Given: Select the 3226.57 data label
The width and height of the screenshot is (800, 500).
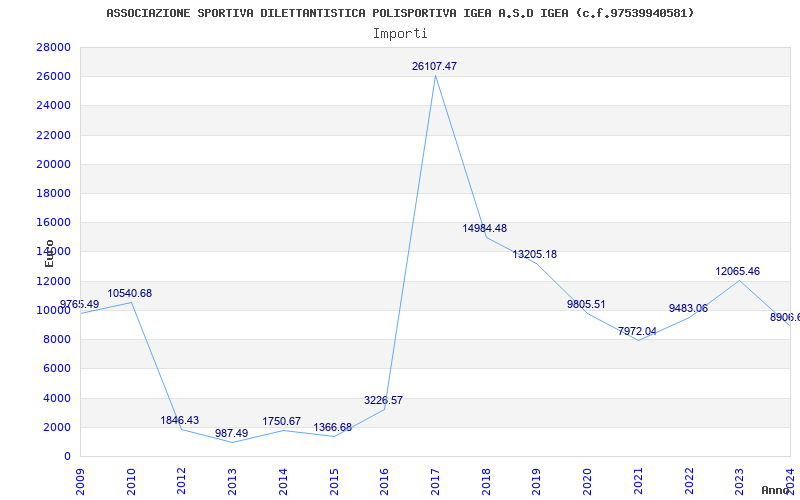Looking at the screenshot, I should (383, 401).
